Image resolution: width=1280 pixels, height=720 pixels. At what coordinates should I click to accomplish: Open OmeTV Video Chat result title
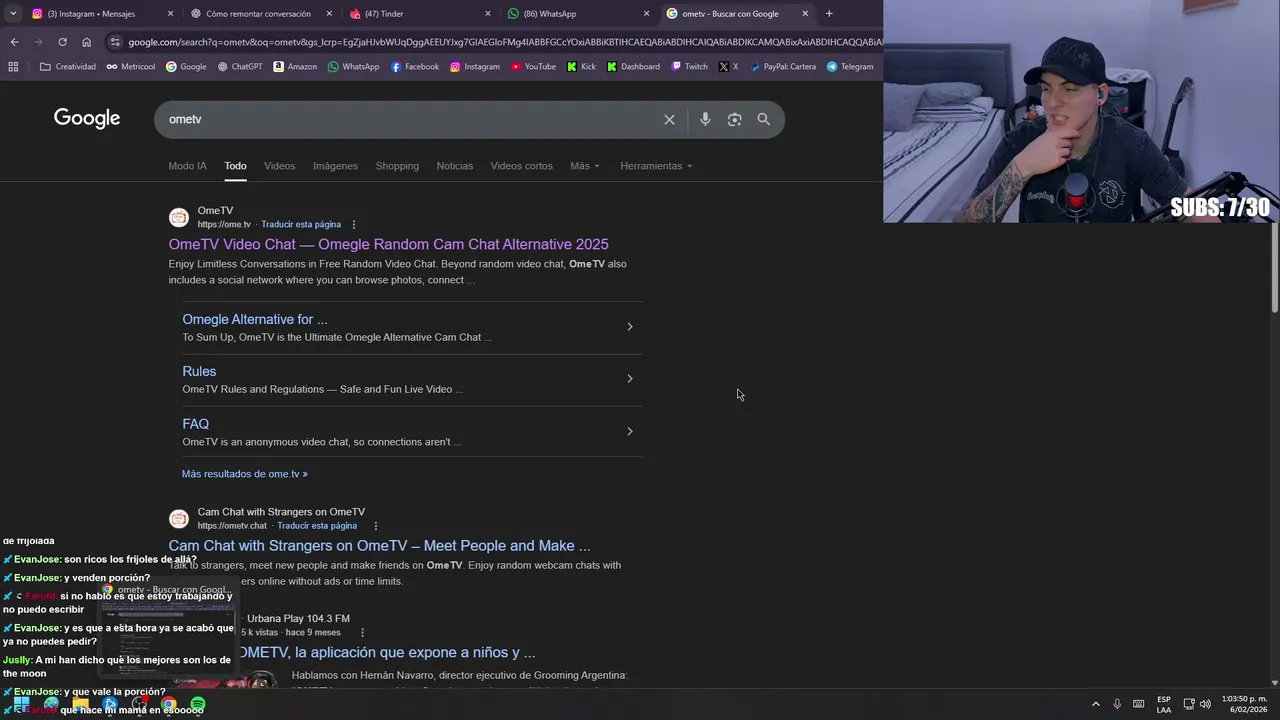pos(388,244)
